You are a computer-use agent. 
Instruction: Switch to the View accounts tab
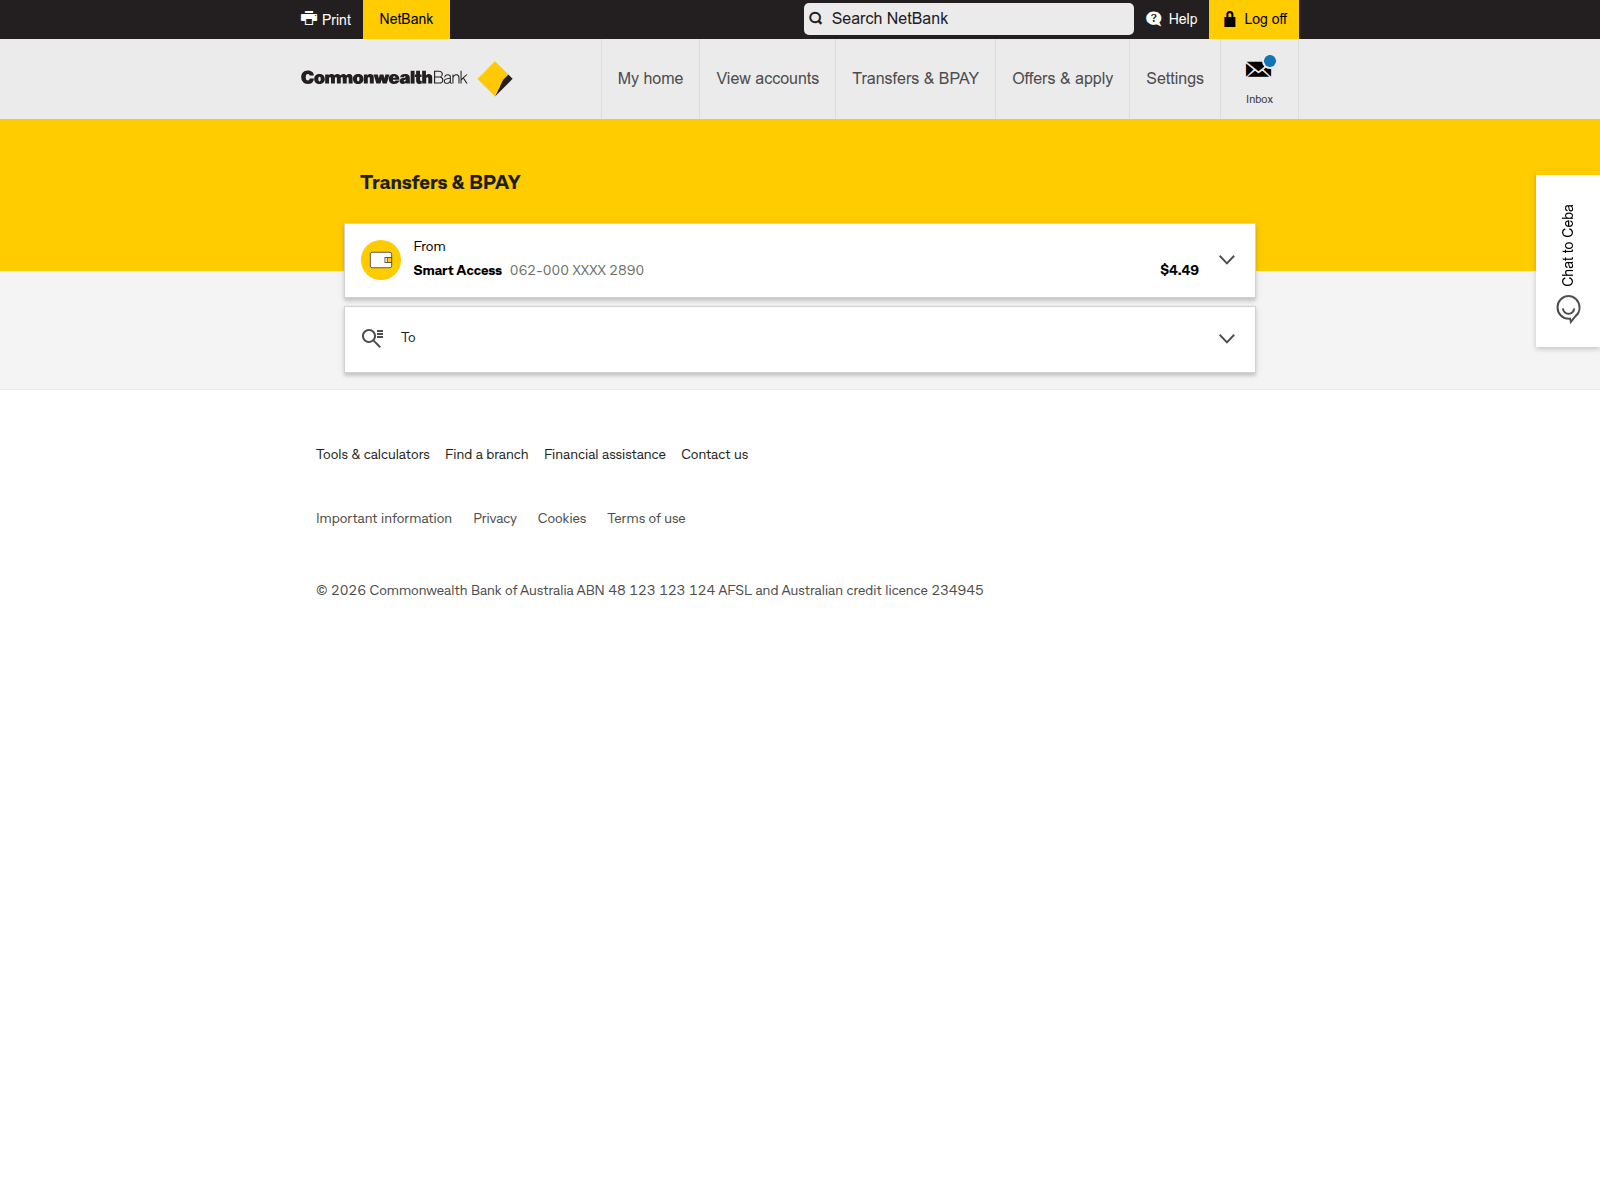click(767, 78)
